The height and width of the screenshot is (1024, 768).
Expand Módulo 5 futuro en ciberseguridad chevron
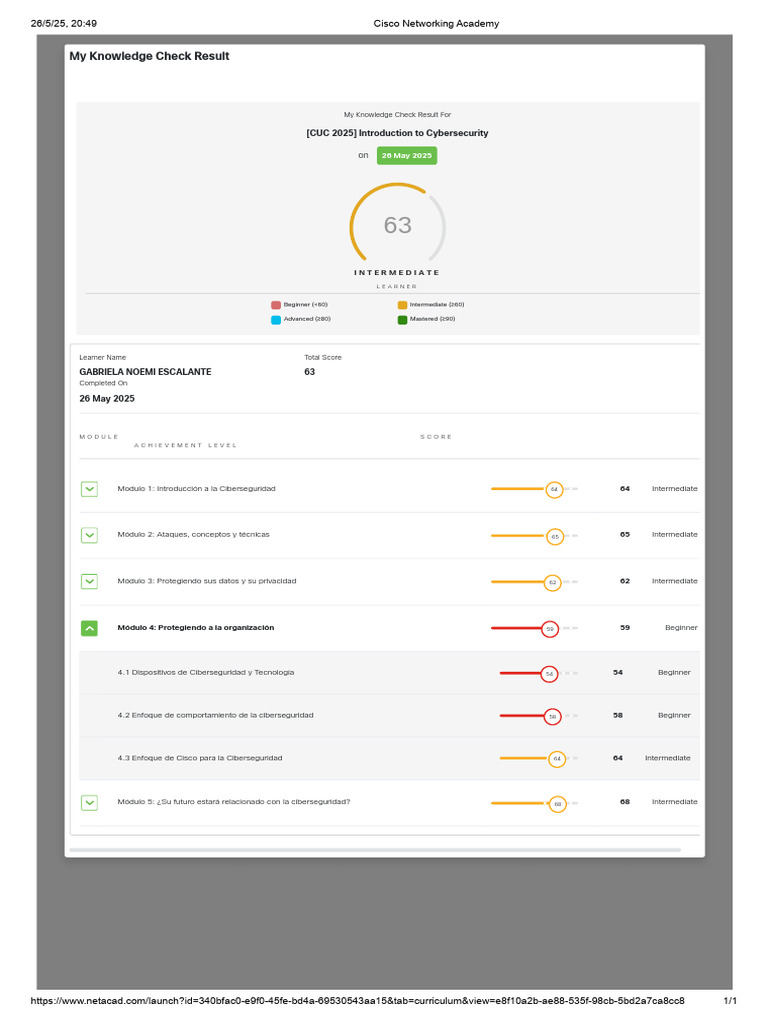click(89, 803)
